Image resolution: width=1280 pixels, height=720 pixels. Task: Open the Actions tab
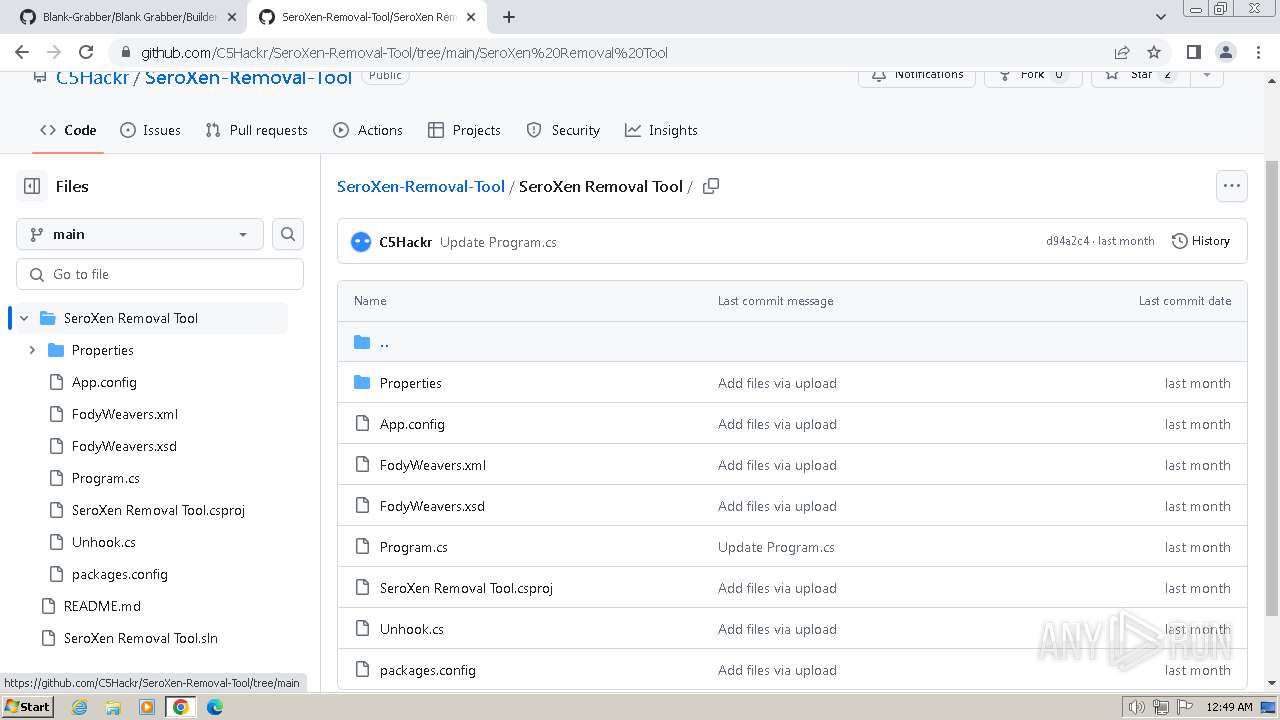pyautogui.click(x=368, y=130)
